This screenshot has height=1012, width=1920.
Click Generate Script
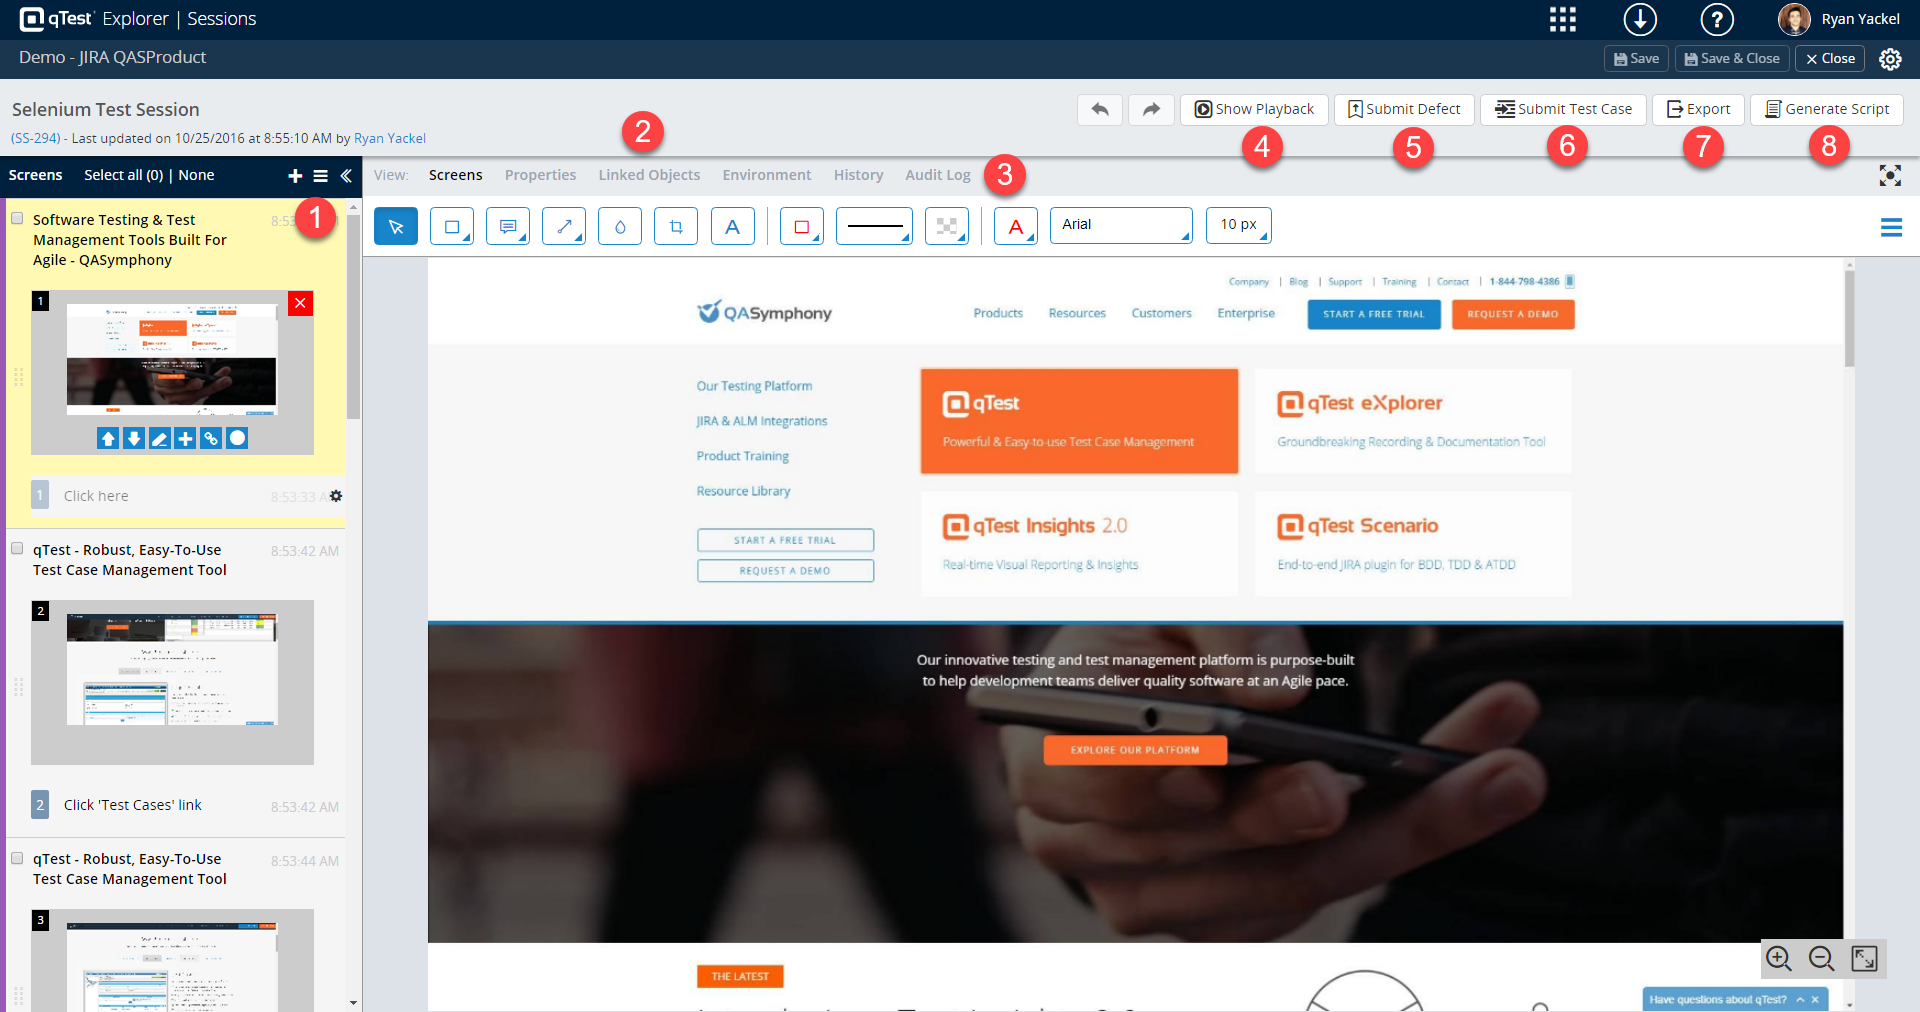click(x=1827, y=109)
